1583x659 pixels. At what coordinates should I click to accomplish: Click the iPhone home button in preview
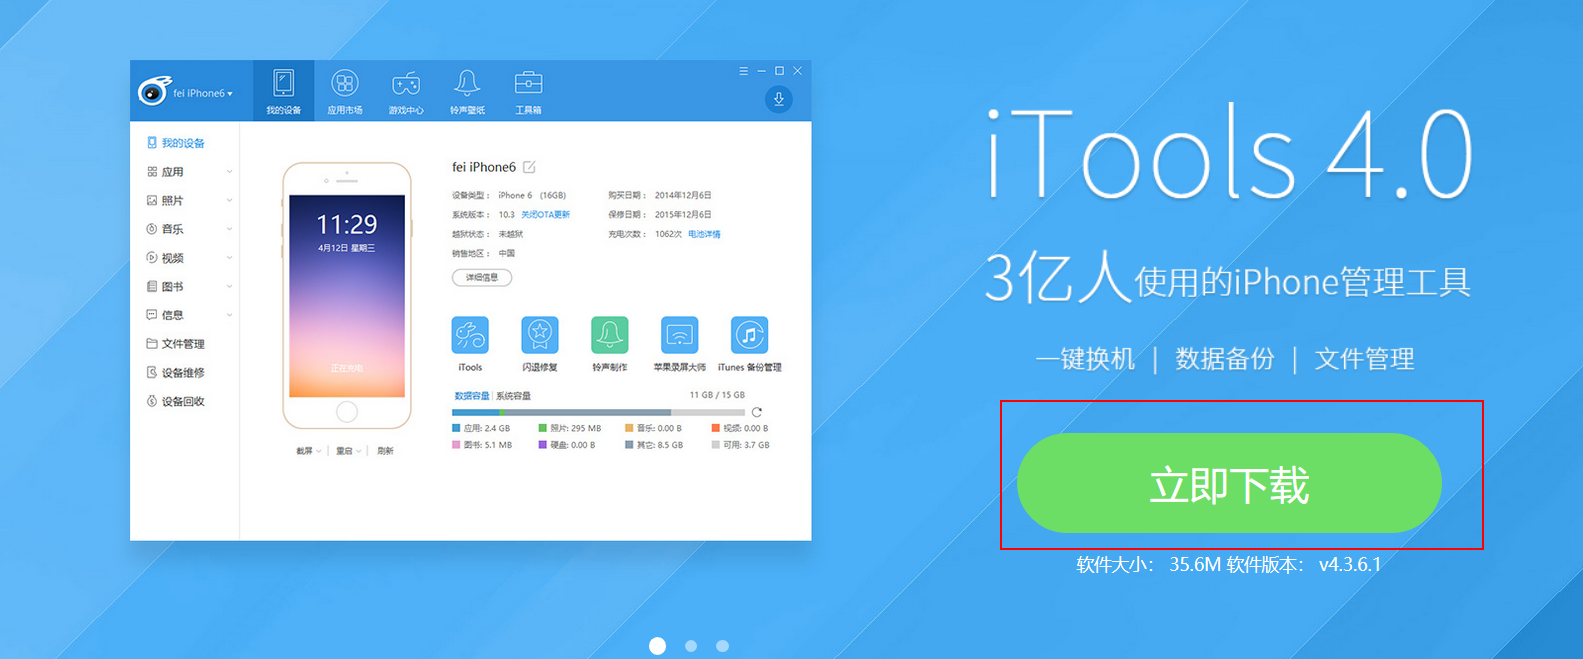point(347,412)
